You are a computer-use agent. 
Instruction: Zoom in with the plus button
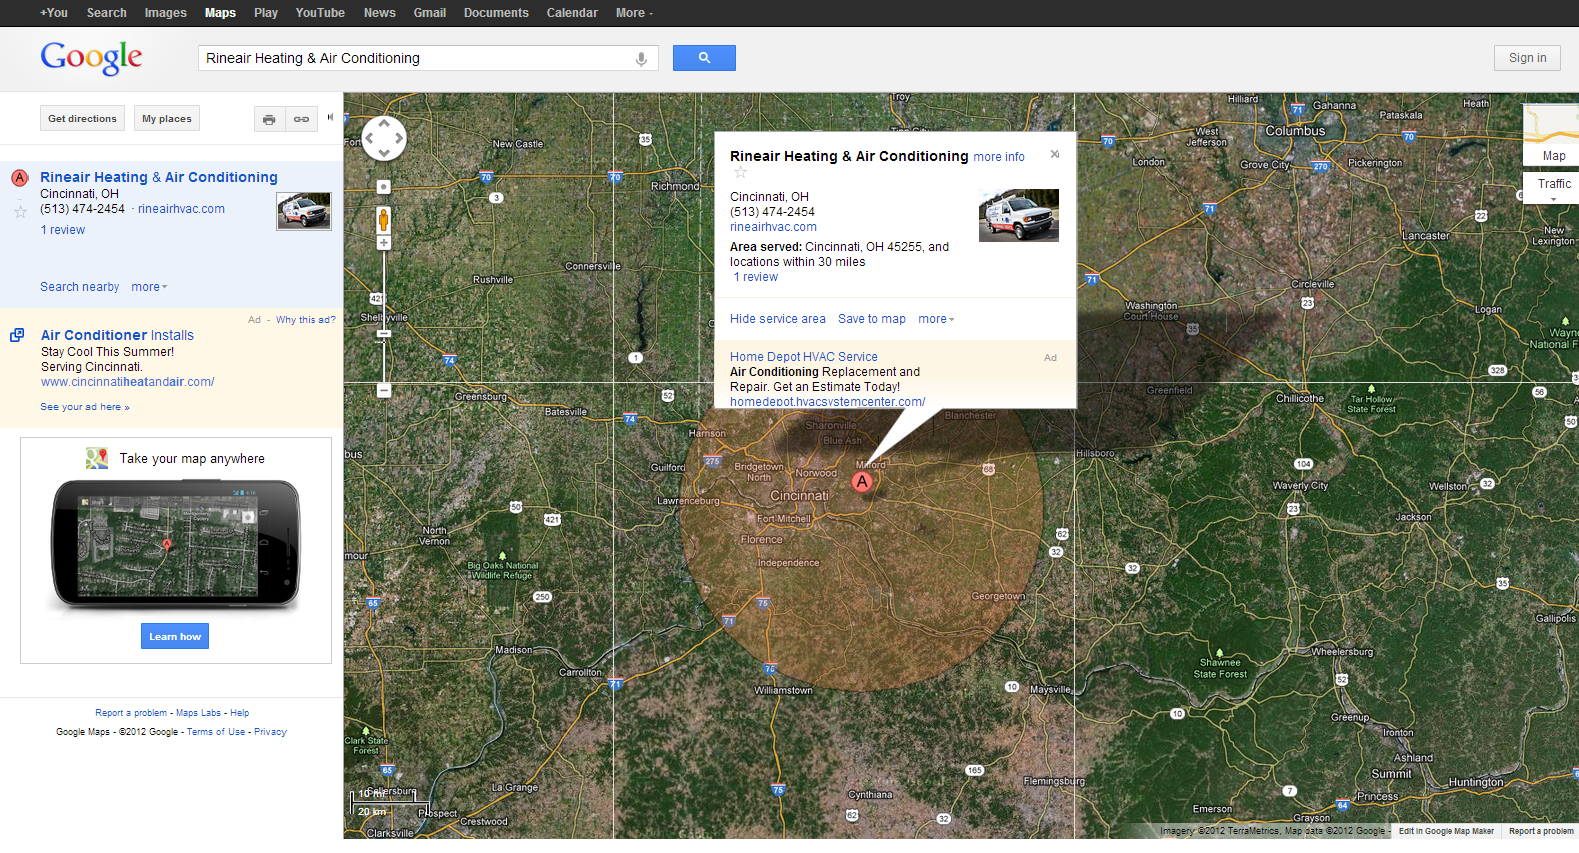point(384,243)
